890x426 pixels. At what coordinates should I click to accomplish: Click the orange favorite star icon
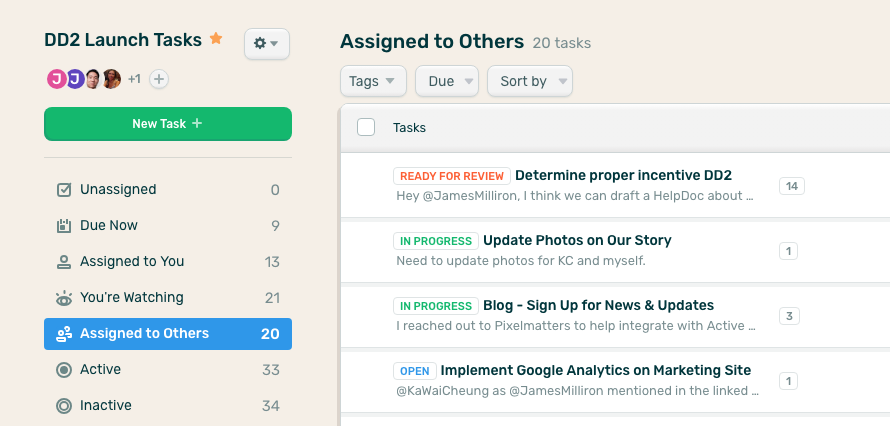(x=216, y=40)
